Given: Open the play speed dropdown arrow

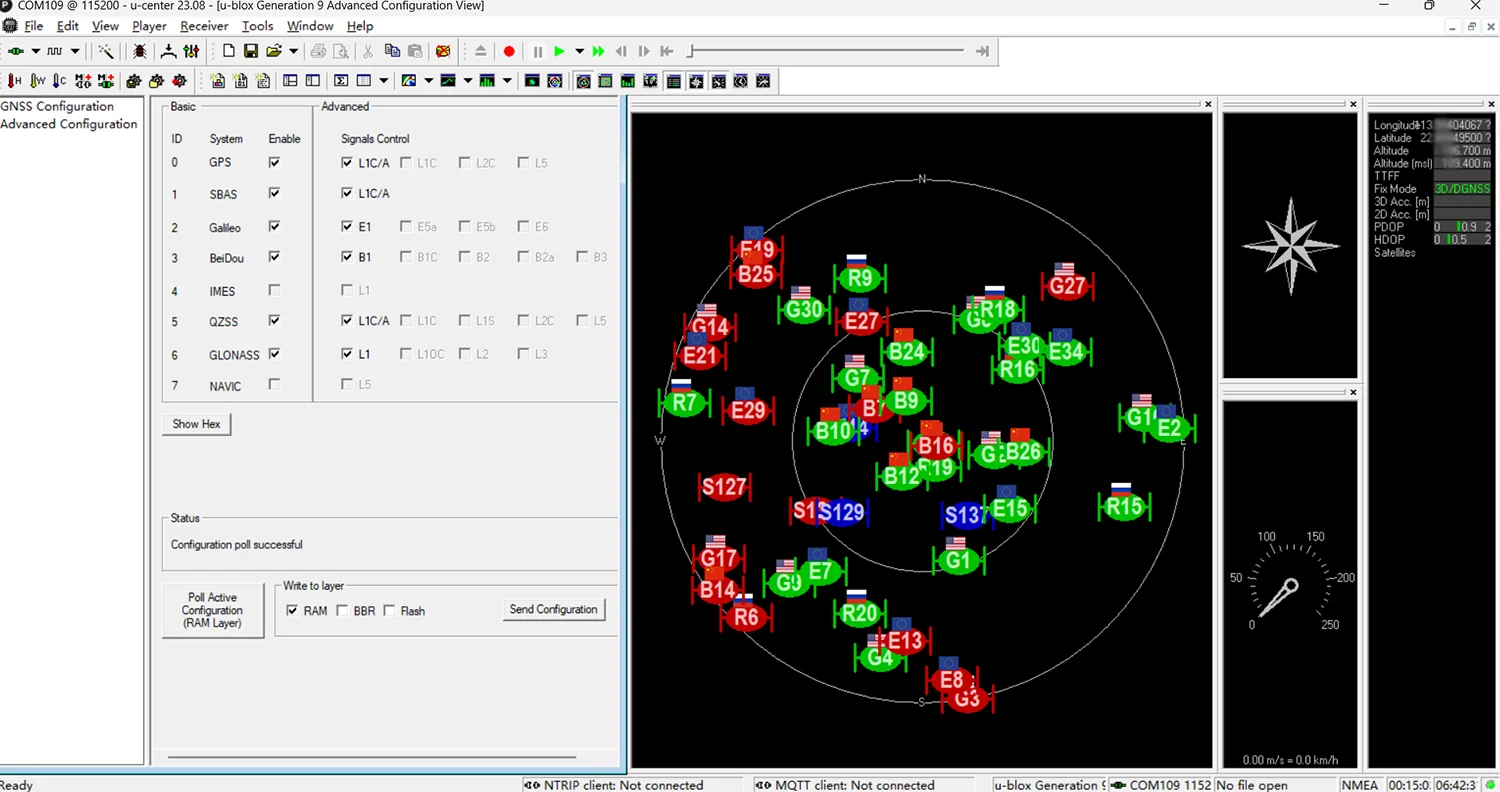Looking at the screenshot, I should (x=579, y=51).
